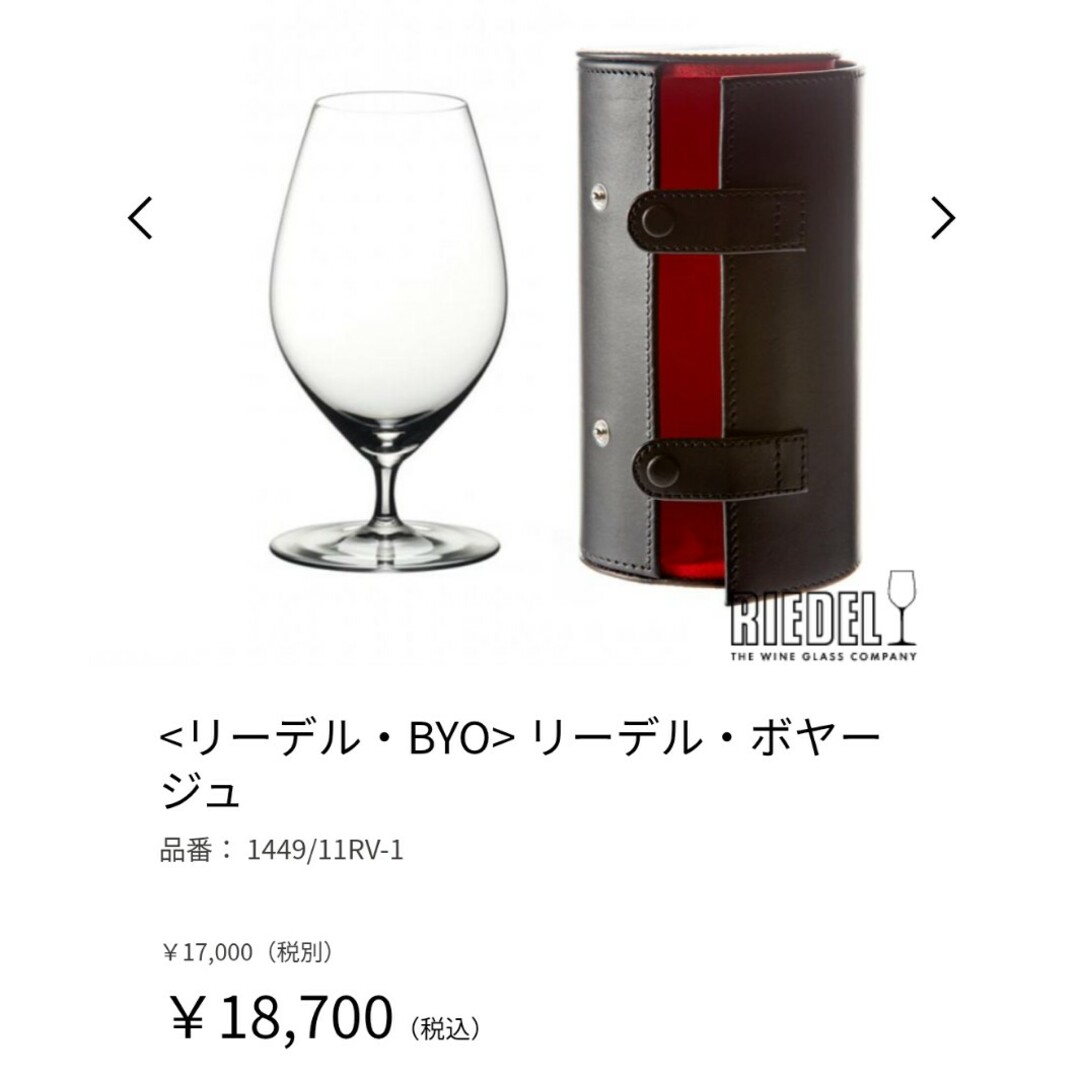Click the lower silver rivet on leather case

pos(601,431)
